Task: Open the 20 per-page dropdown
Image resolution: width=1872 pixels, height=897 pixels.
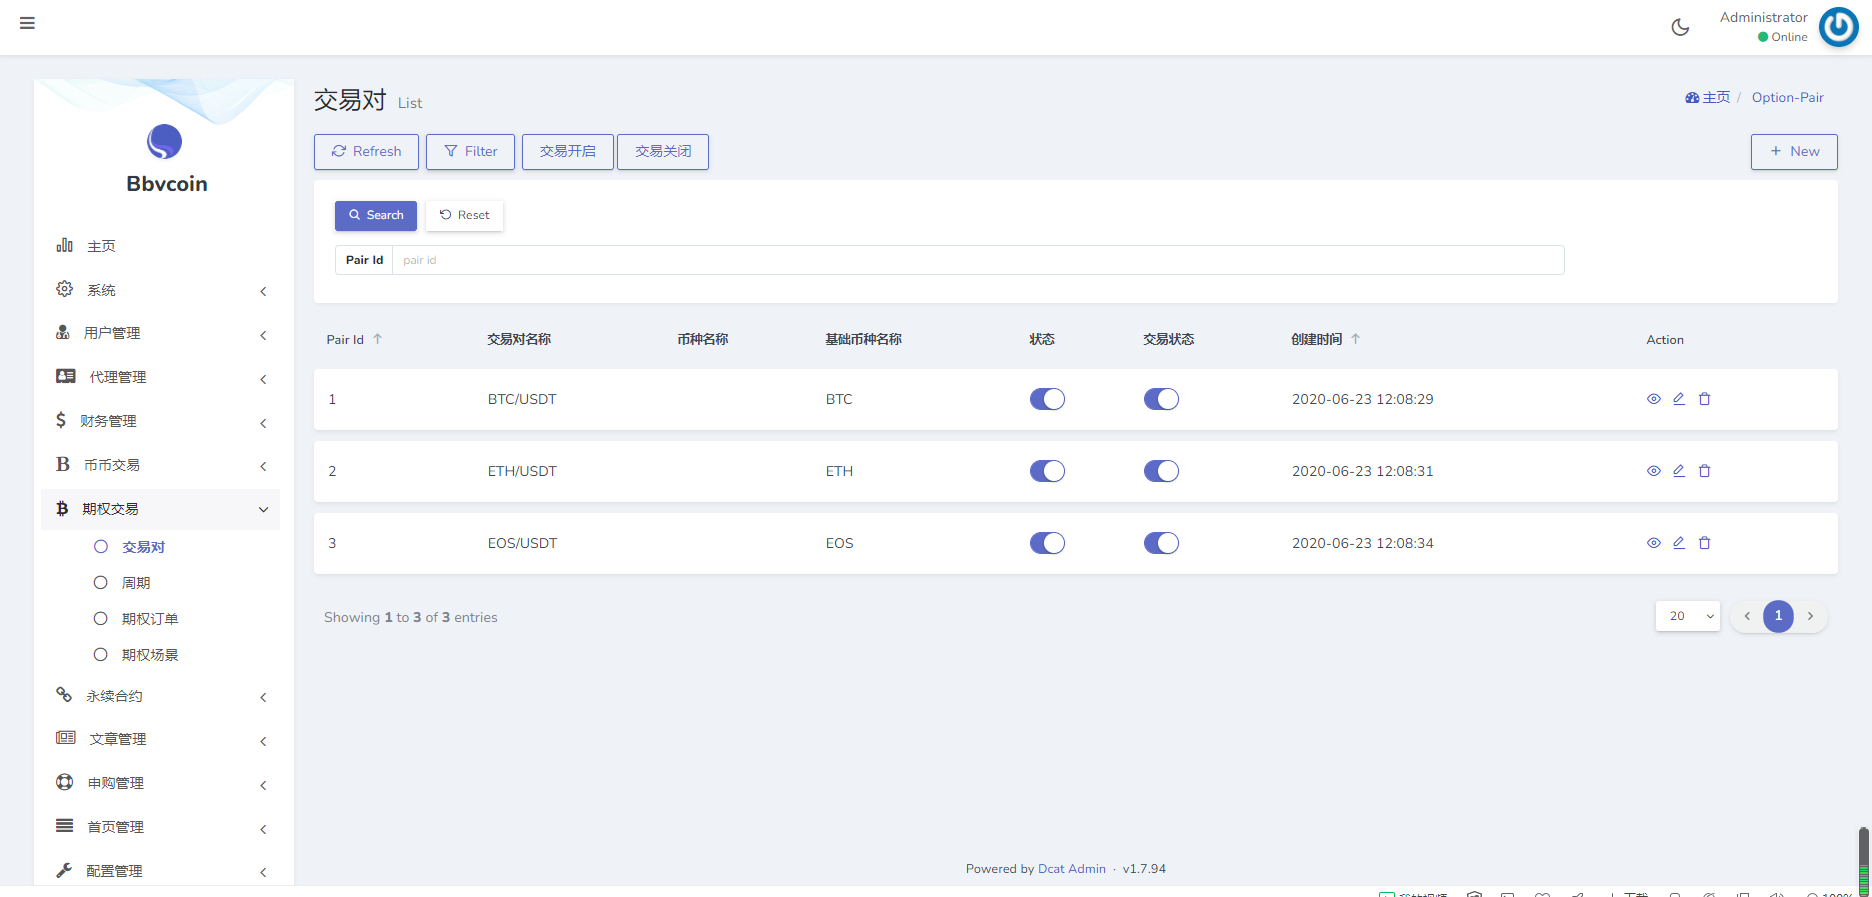Action: 1688,616
